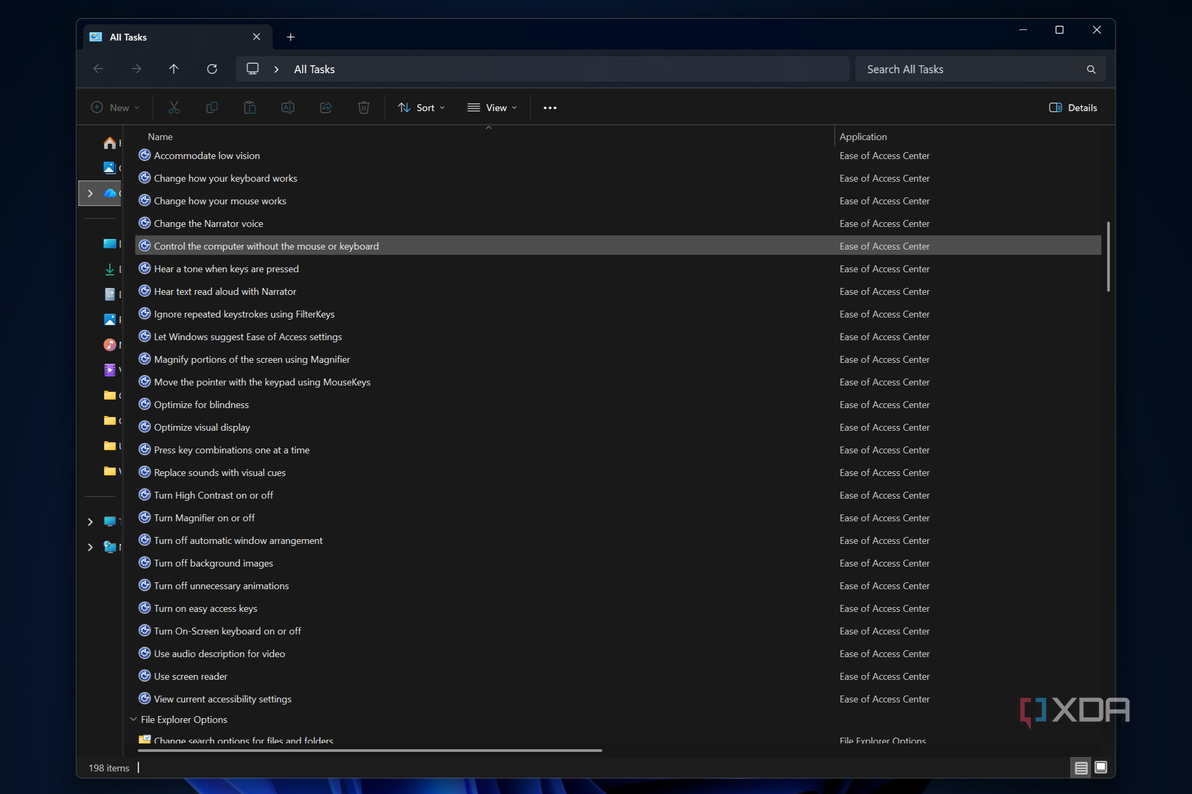
Task: Click the Delete trash icon
Action: pos(363,108)
